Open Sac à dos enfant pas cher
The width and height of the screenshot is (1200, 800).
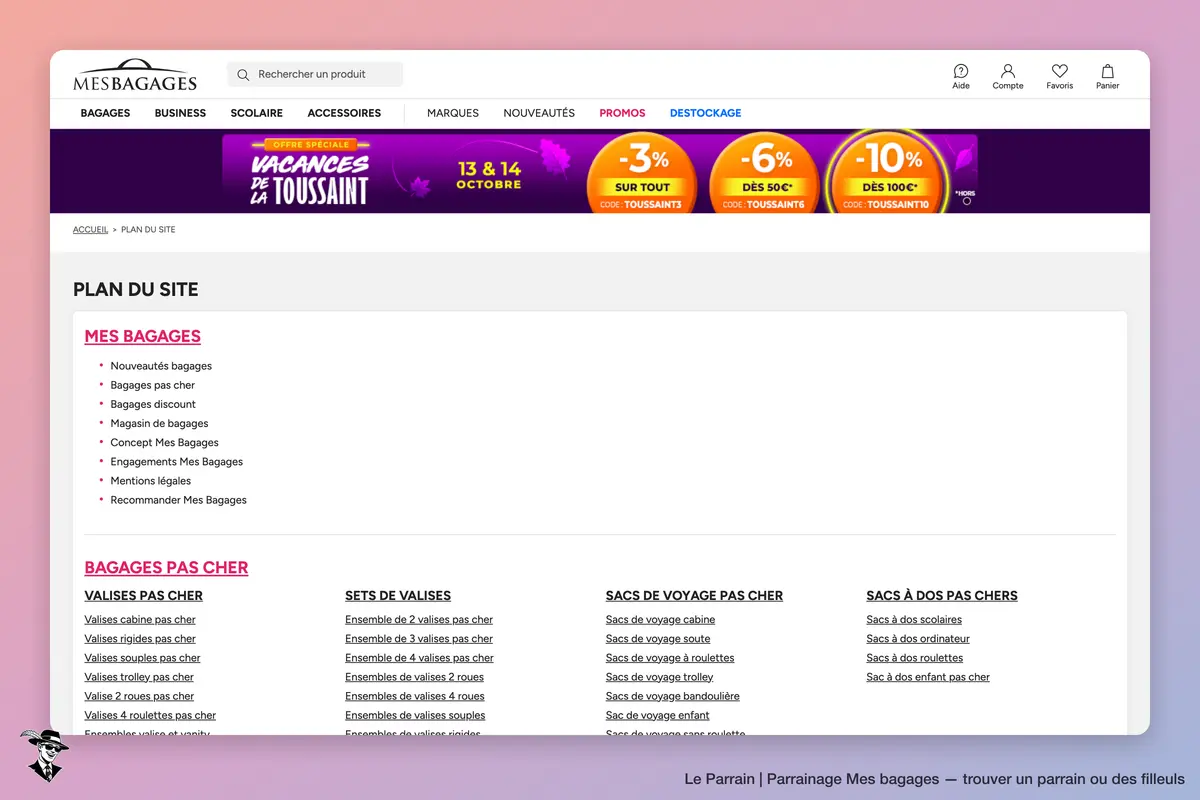[x=928, y=677]
